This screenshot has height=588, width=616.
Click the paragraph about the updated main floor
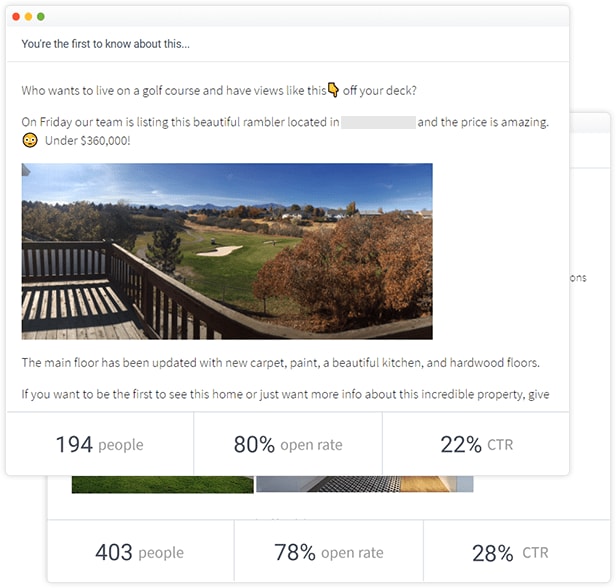coord(280,362)
